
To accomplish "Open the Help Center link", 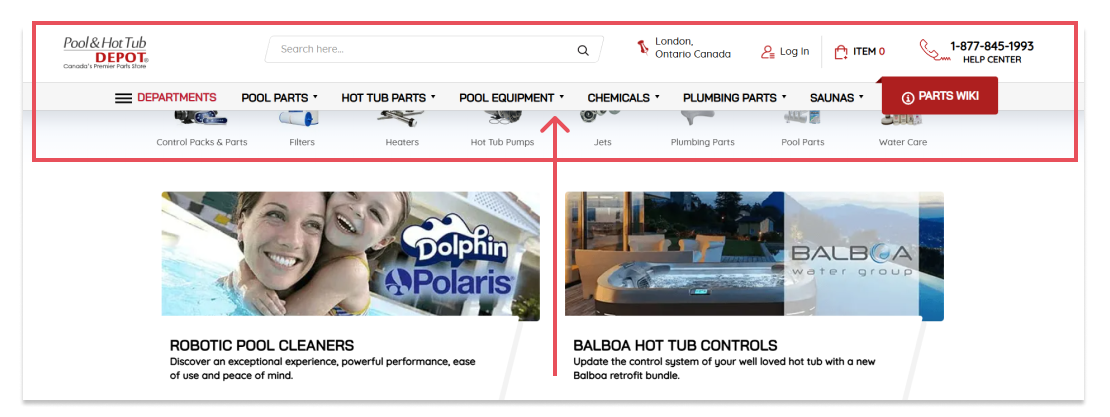I will coord(992,60).
